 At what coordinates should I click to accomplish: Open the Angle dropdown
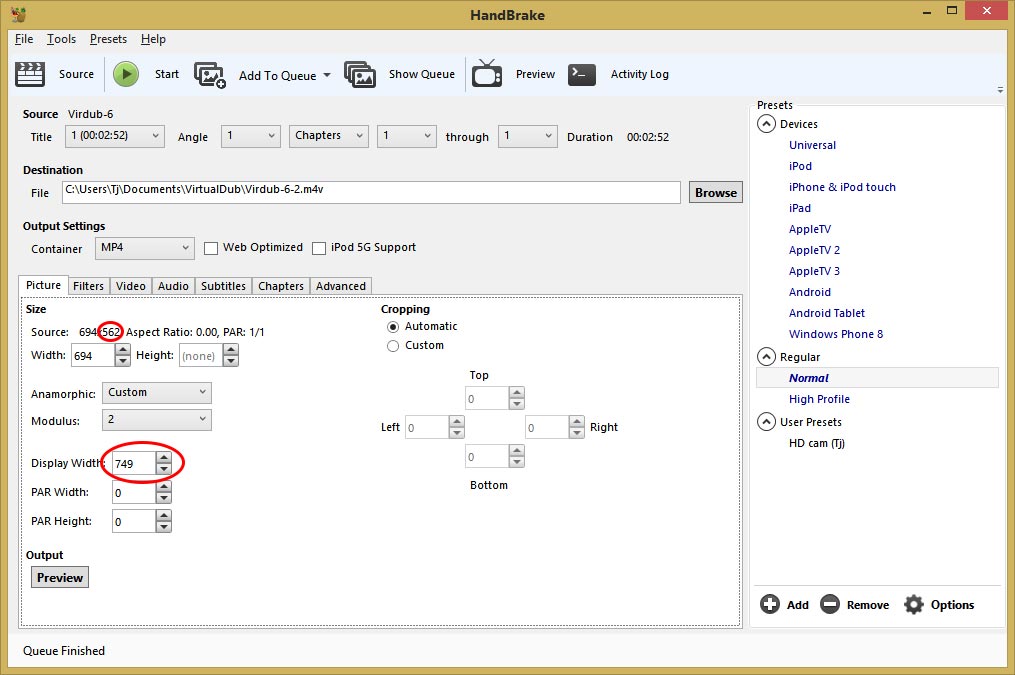tap(251, 136)
